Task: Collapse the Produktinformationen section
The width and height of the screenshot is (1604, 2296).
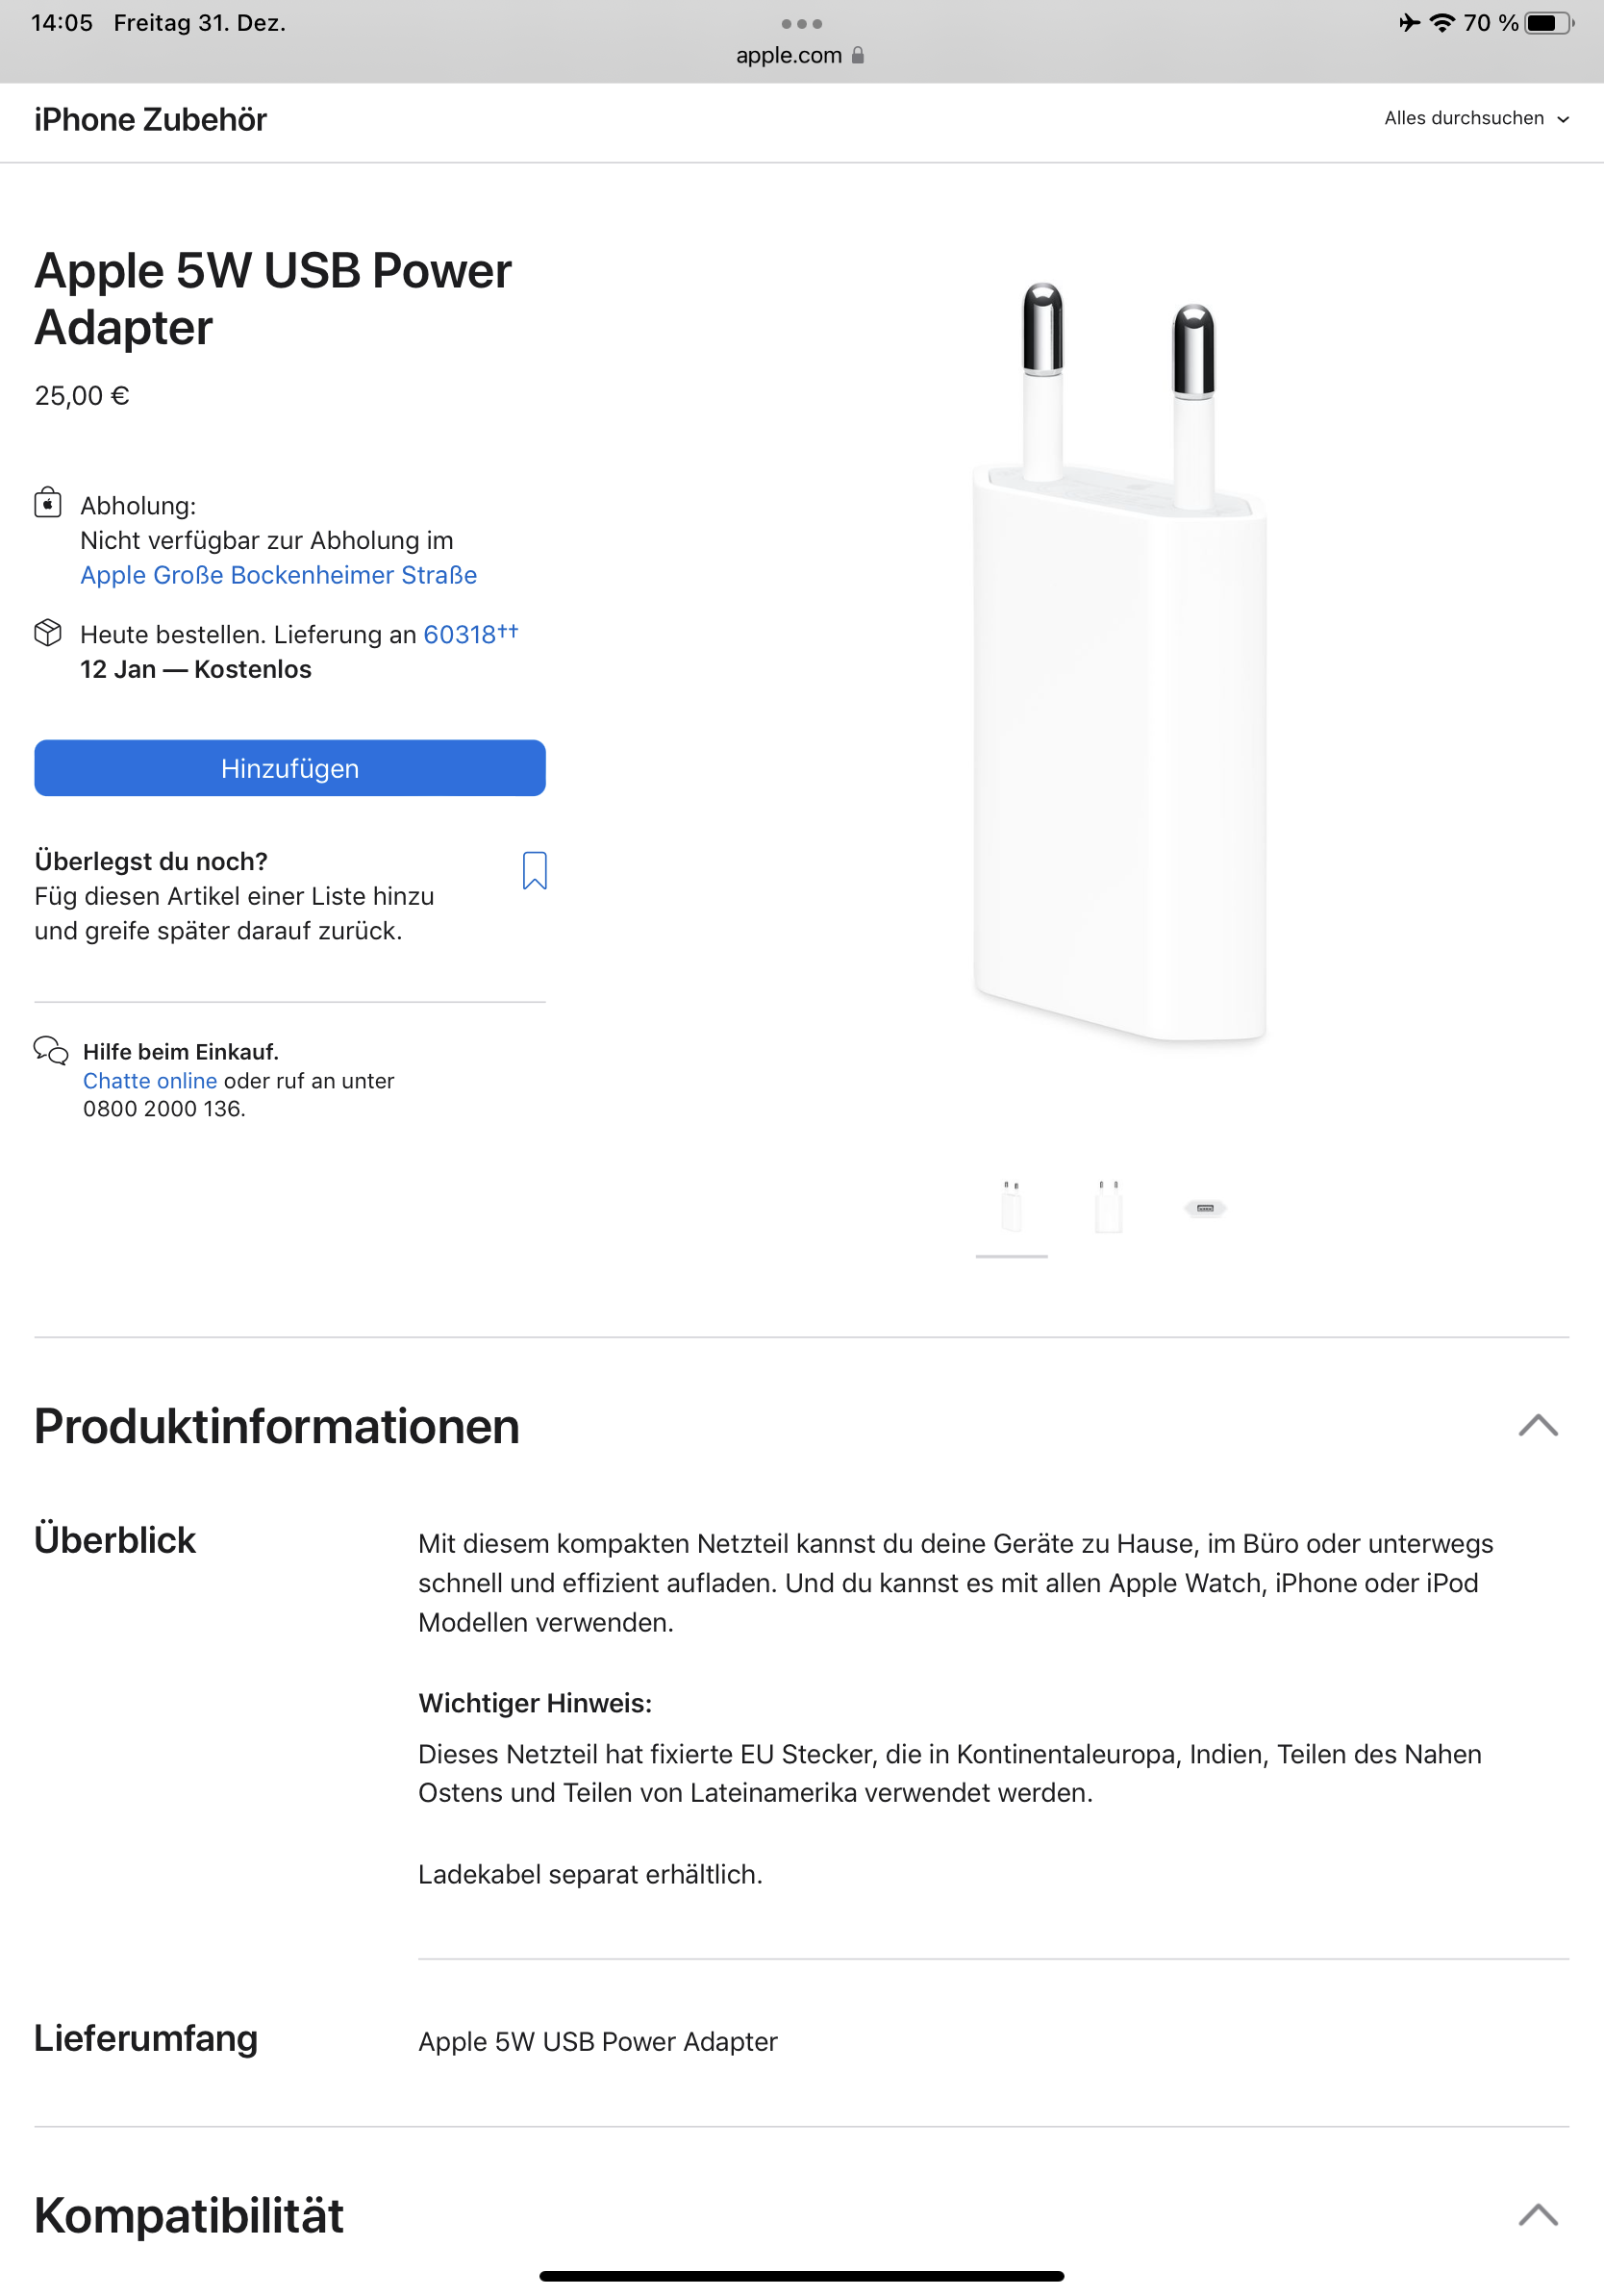Action: tap(1538, 1425)
